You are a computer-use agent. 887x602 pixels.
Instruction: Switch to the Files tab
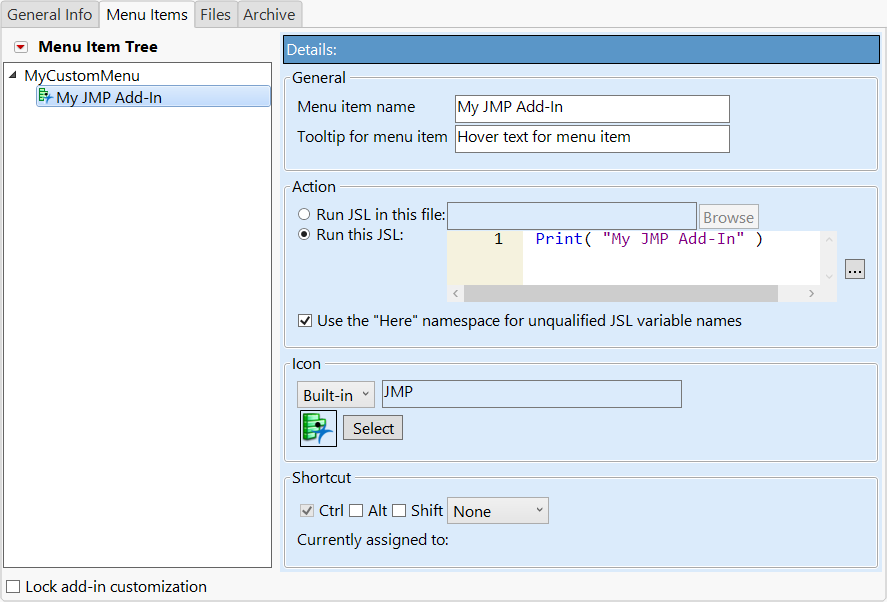tap(215, 14)
